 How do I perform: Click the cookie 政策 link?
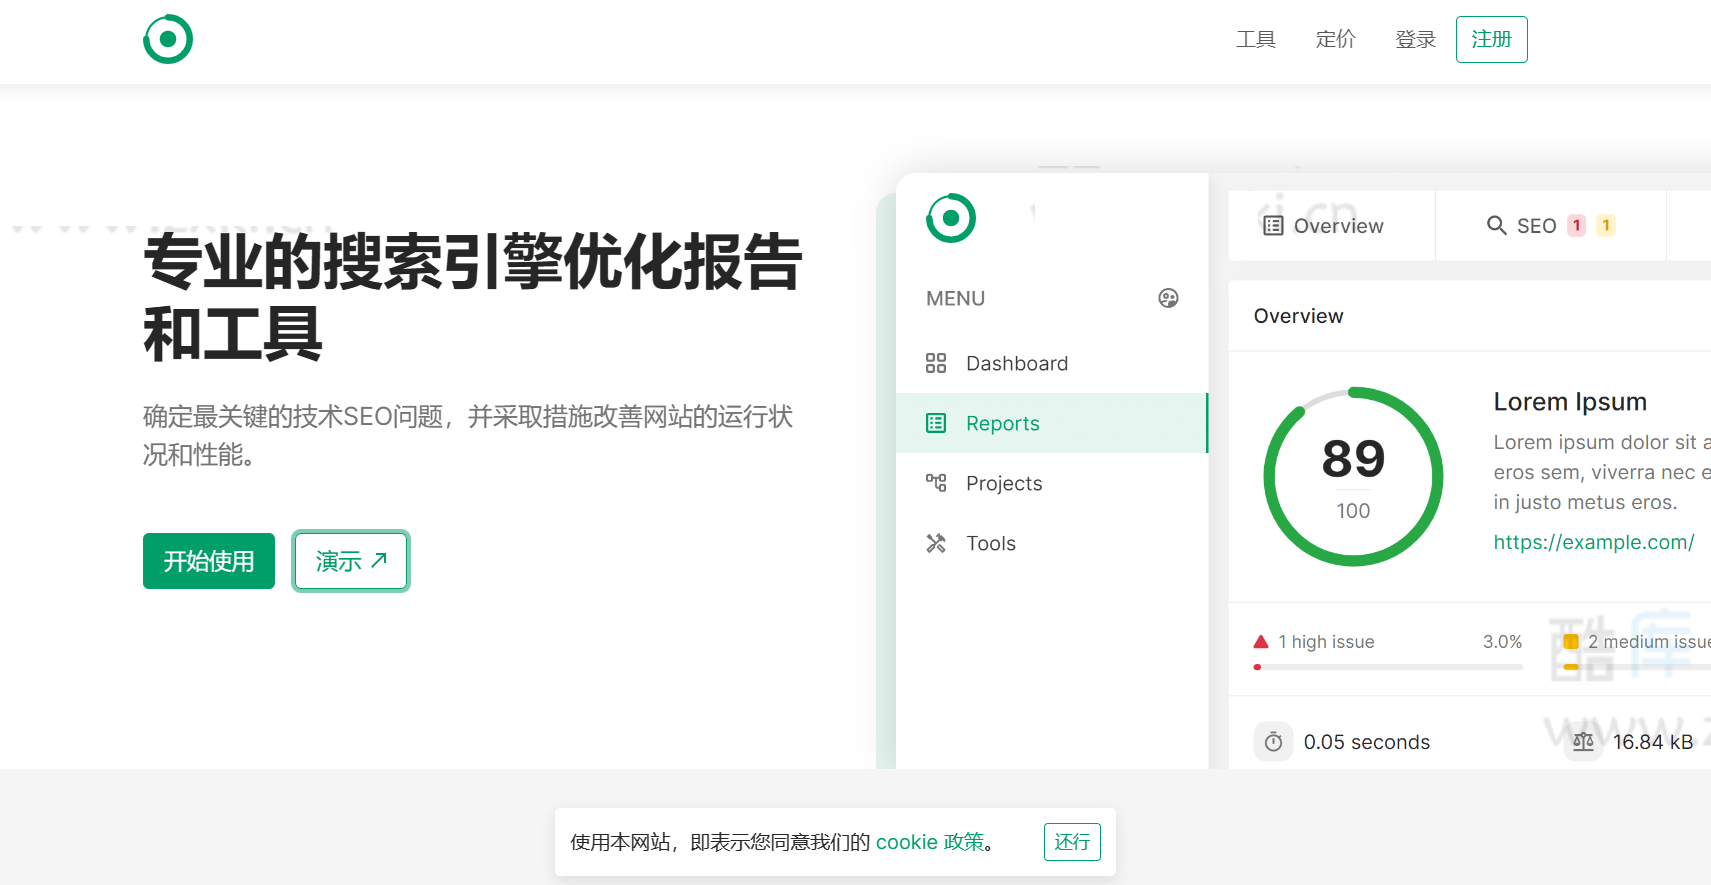[930, 842]
